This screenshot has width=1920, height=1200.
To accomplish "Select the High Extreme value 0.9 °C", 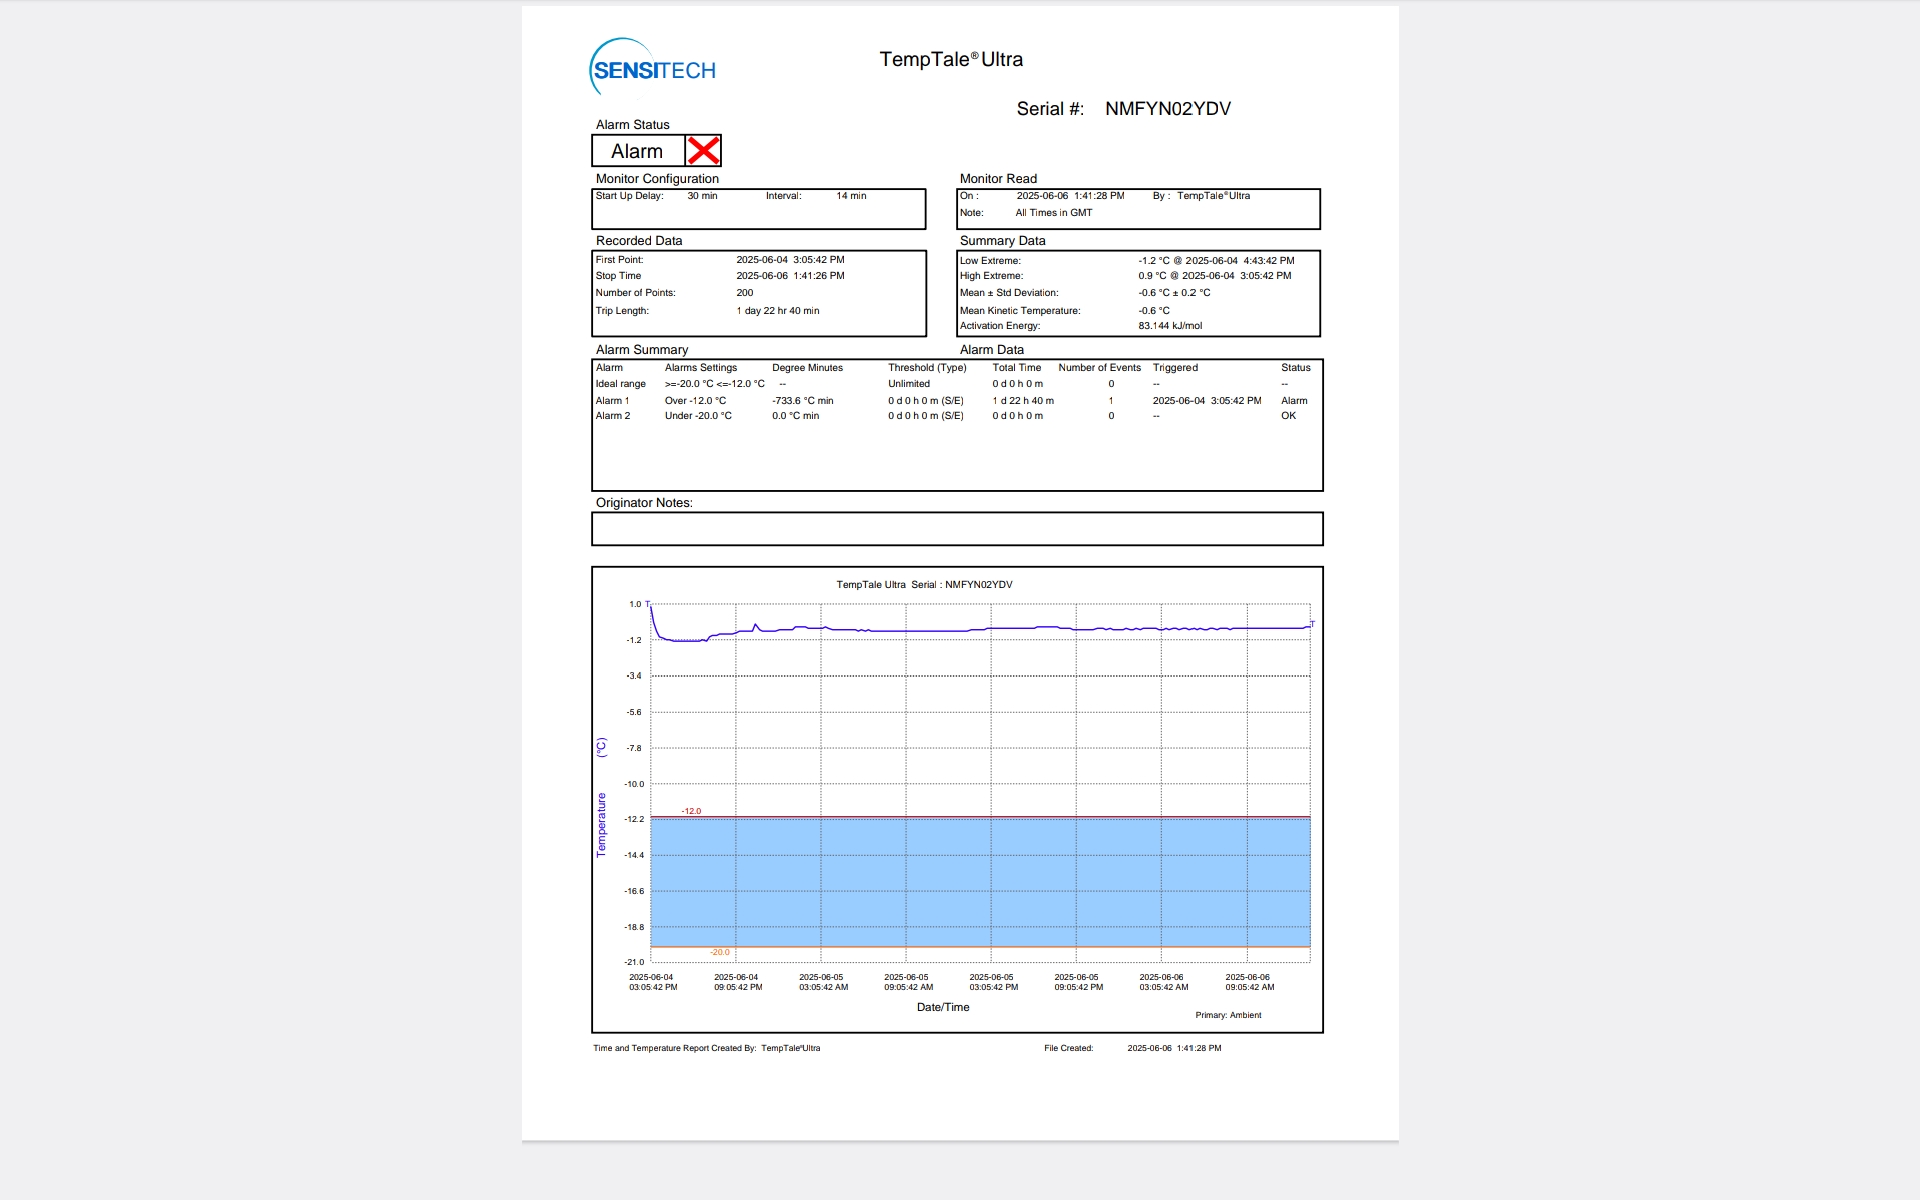I will (1152, 276).
